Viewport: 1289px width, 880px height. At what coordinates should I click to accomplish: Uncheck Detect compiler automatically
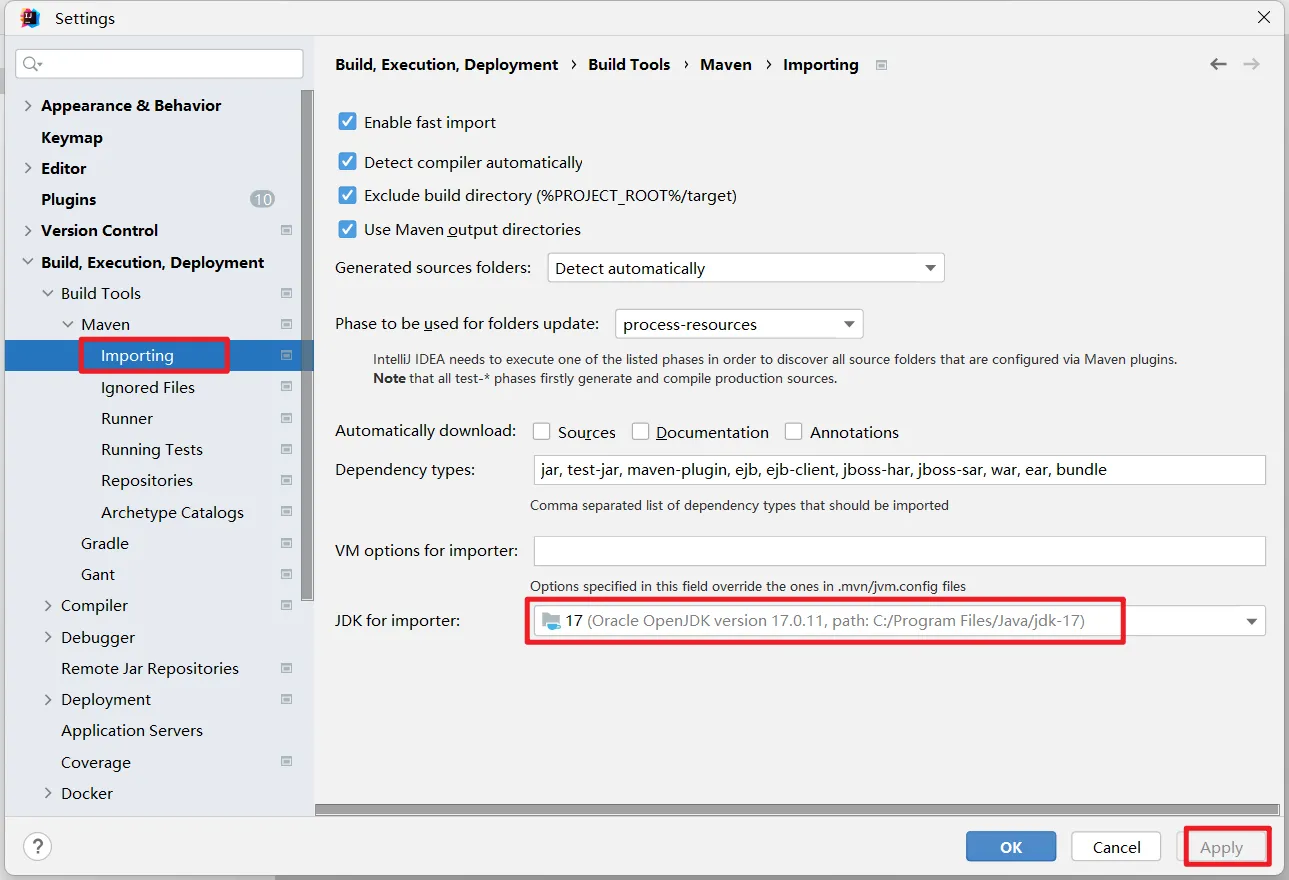[348, 162]
